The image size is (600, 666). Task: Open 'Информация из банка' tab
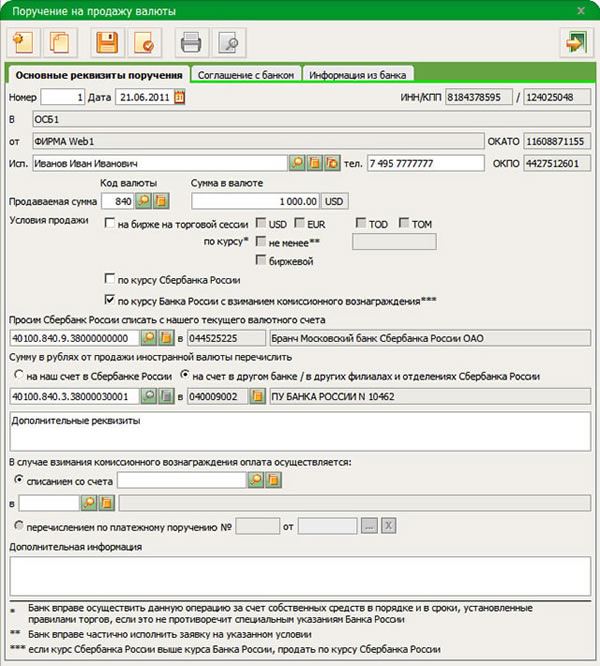pos(358,75)
